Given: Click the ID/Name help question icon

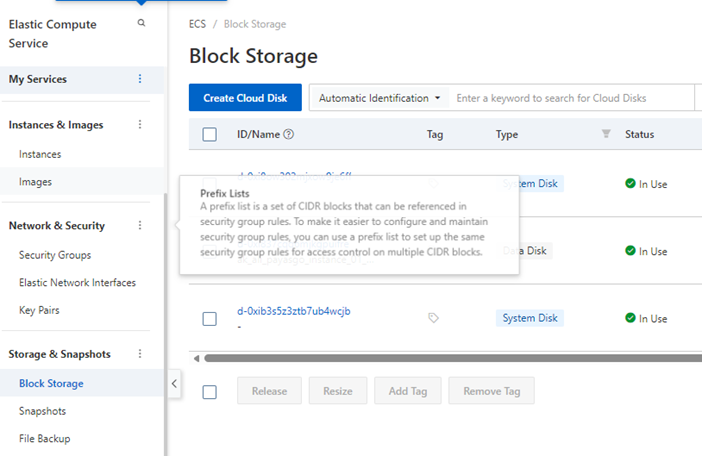Looking at the screenshot, I should tap(289, 134).
